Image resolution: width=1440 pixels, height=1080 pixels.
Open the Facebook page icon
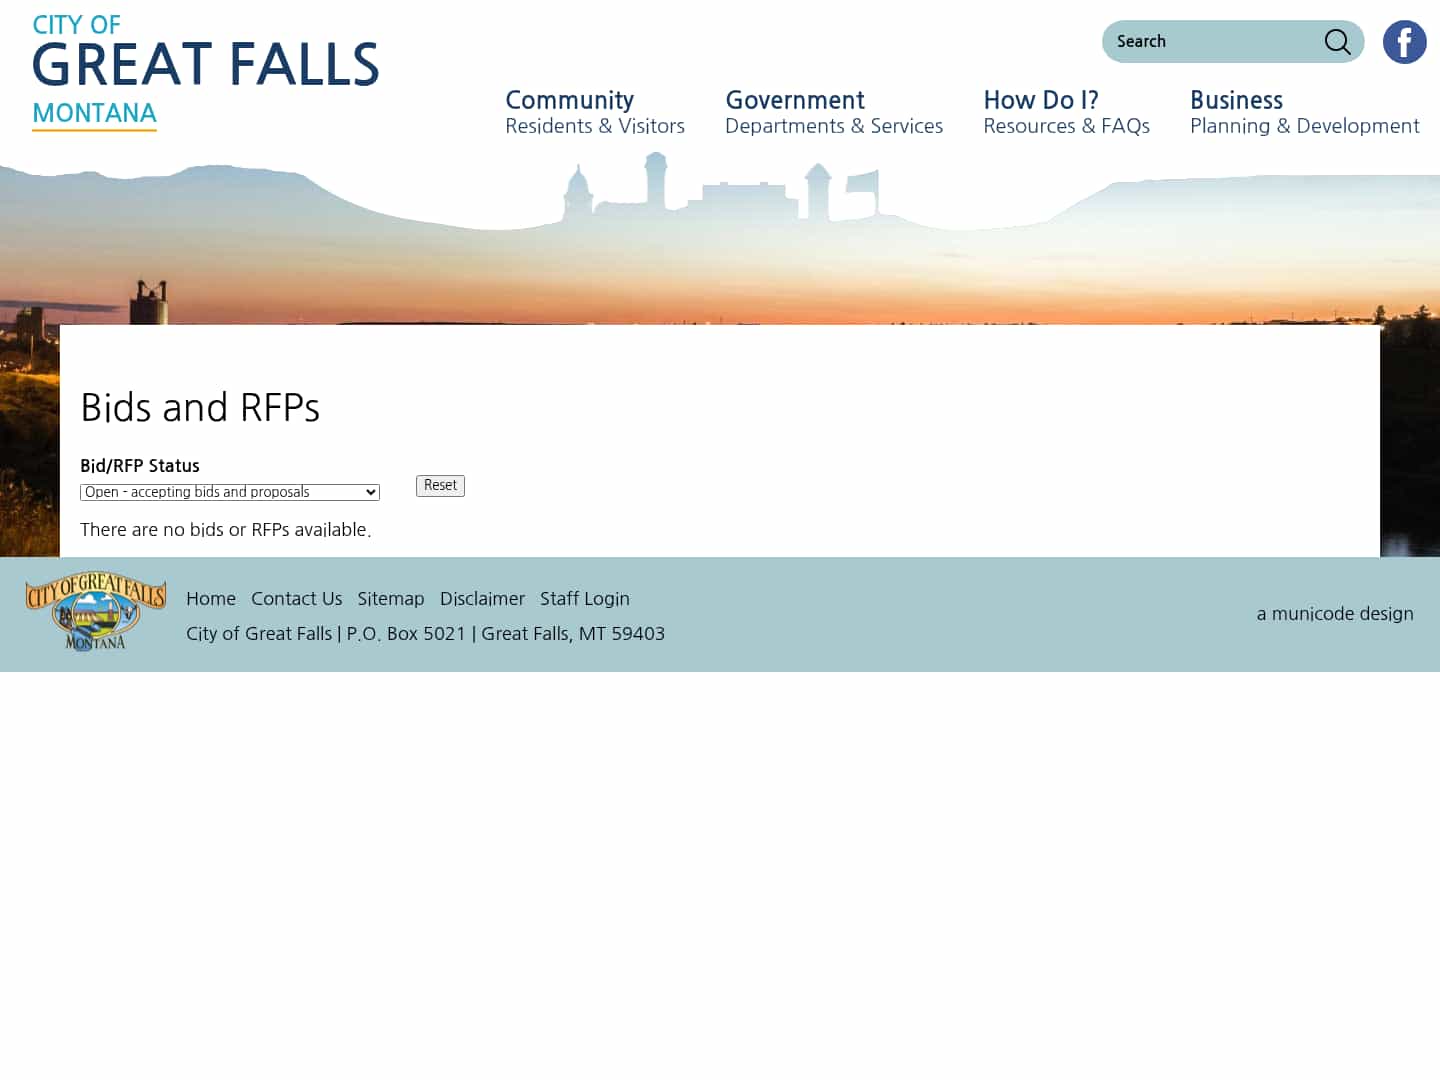[x=1404, y=42]
